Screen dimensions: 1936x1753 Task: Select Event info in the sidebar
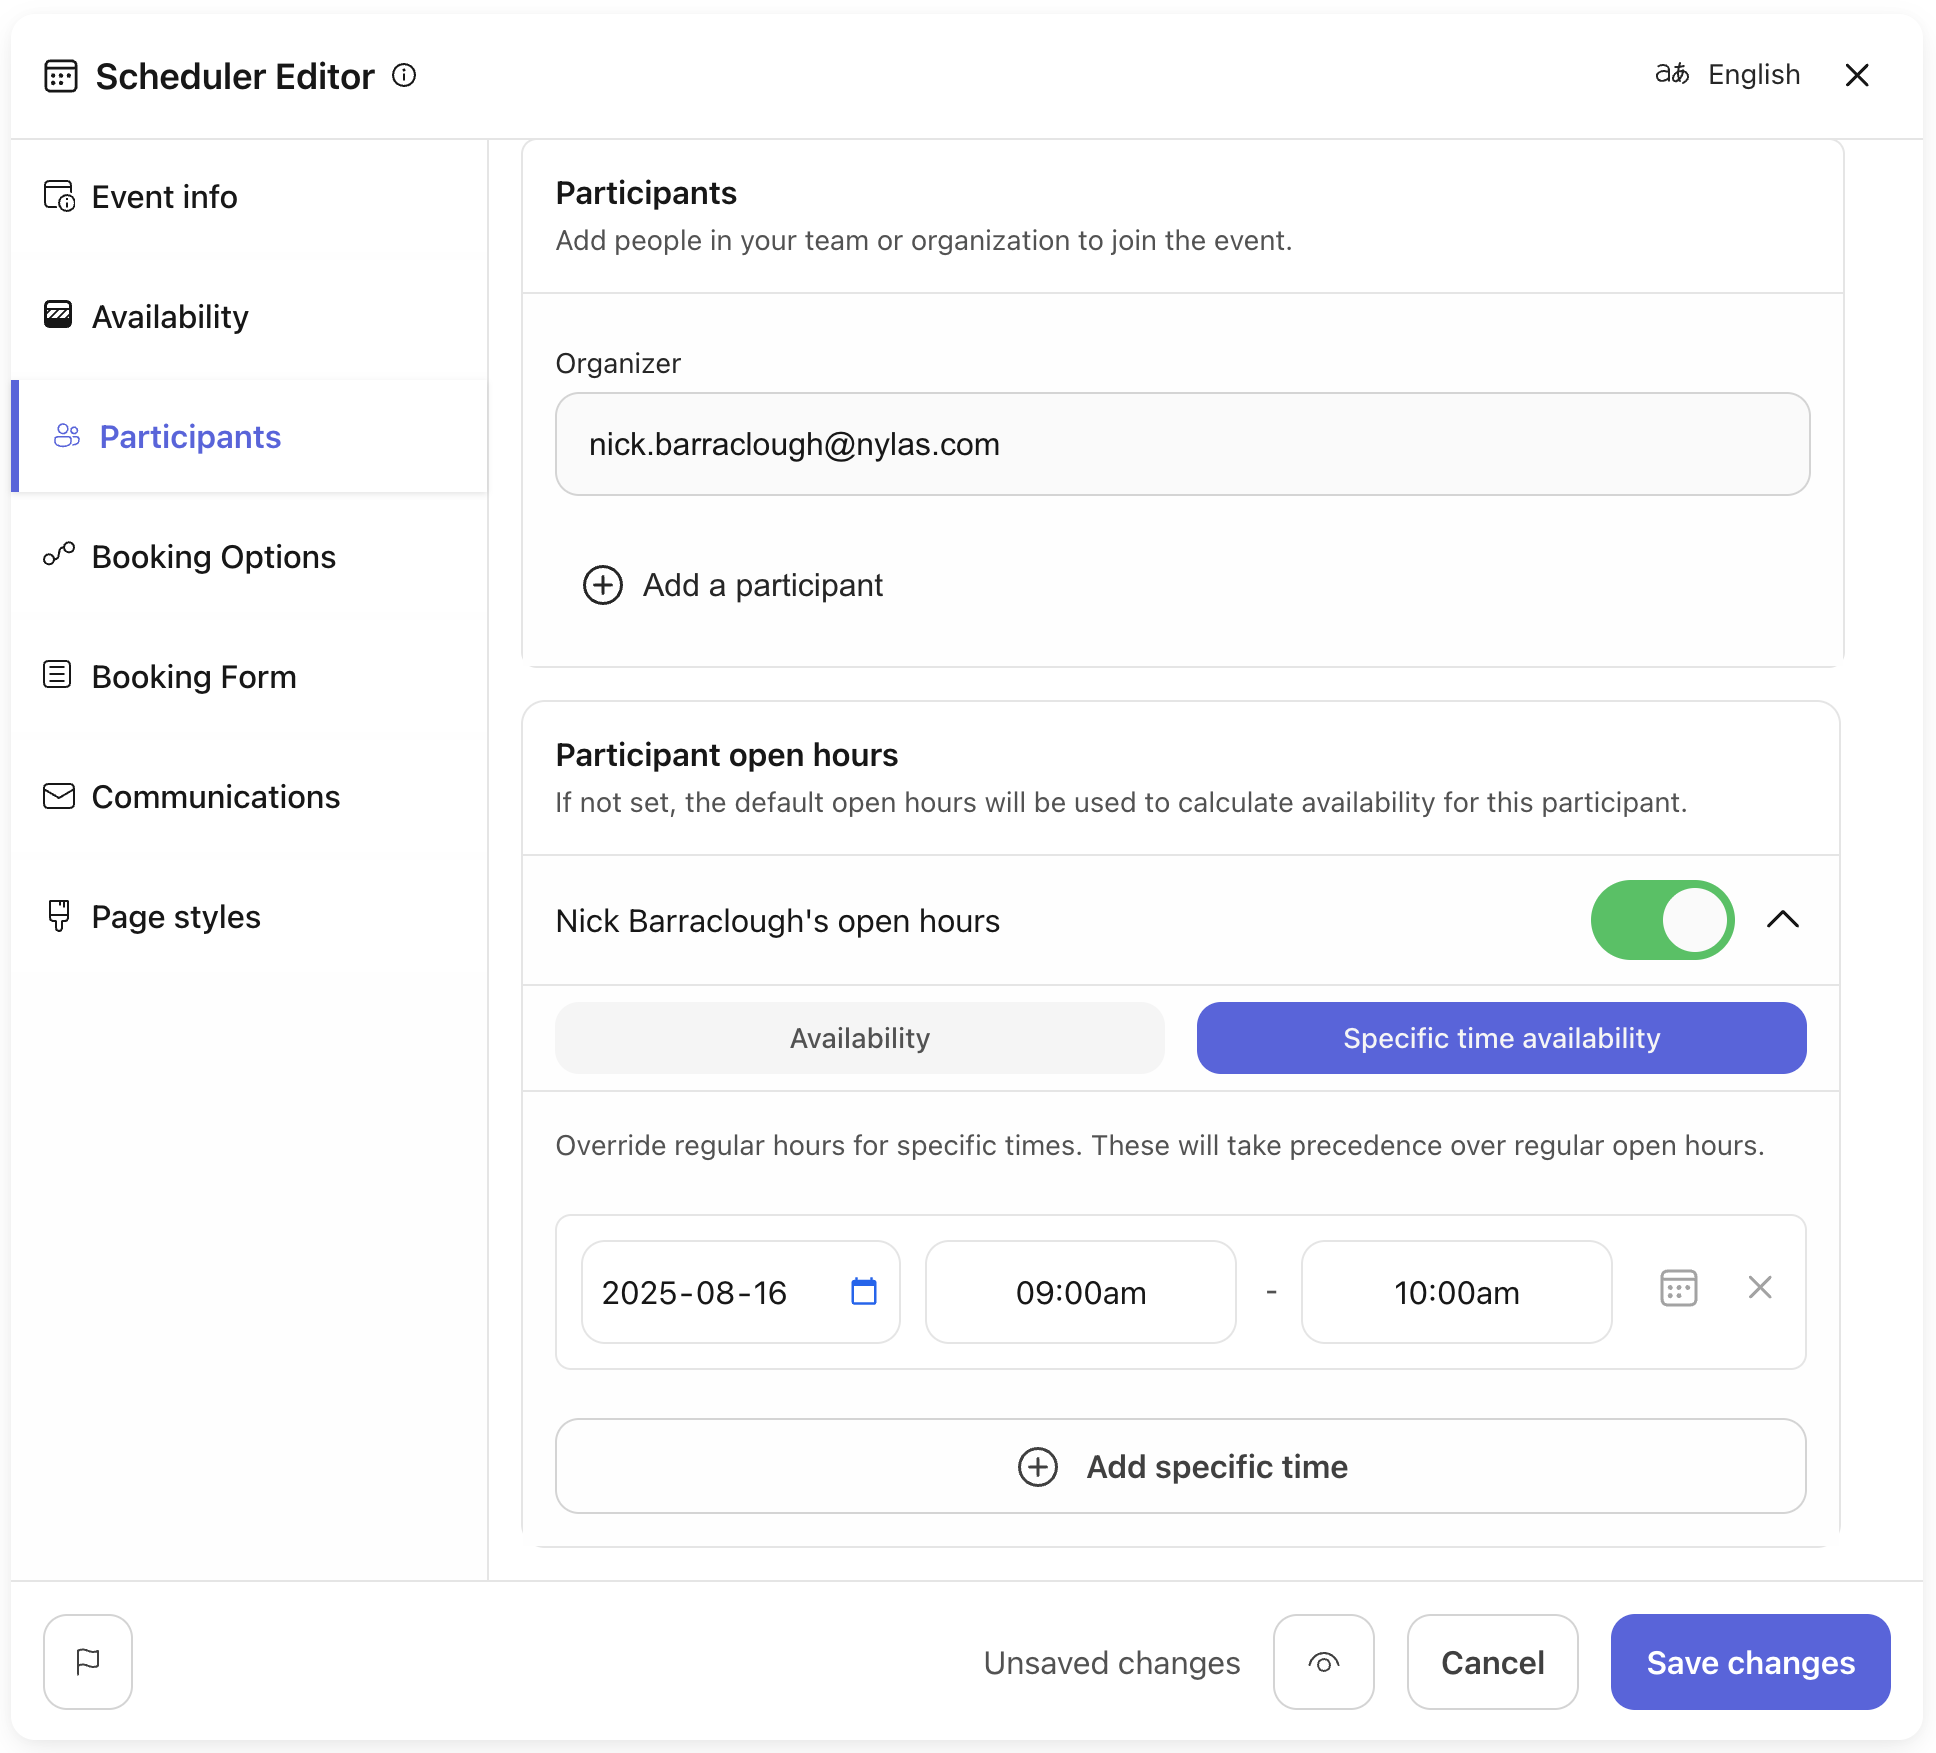pos(164,197)
